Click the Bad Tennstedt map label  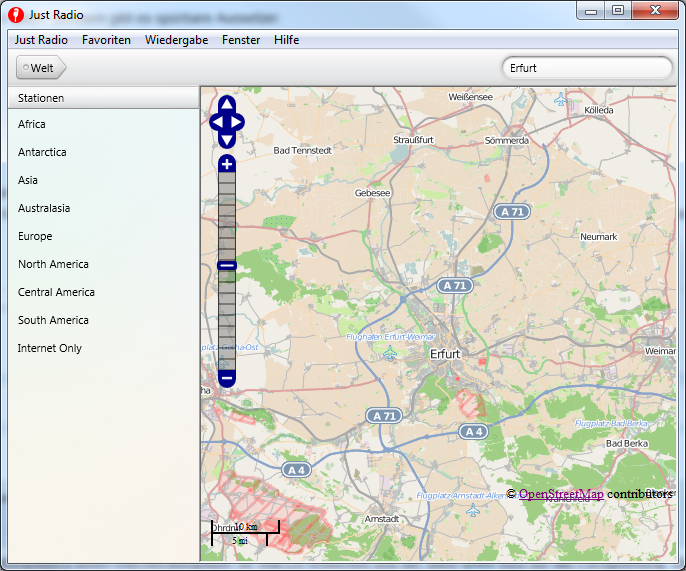(x=302, y=151)
